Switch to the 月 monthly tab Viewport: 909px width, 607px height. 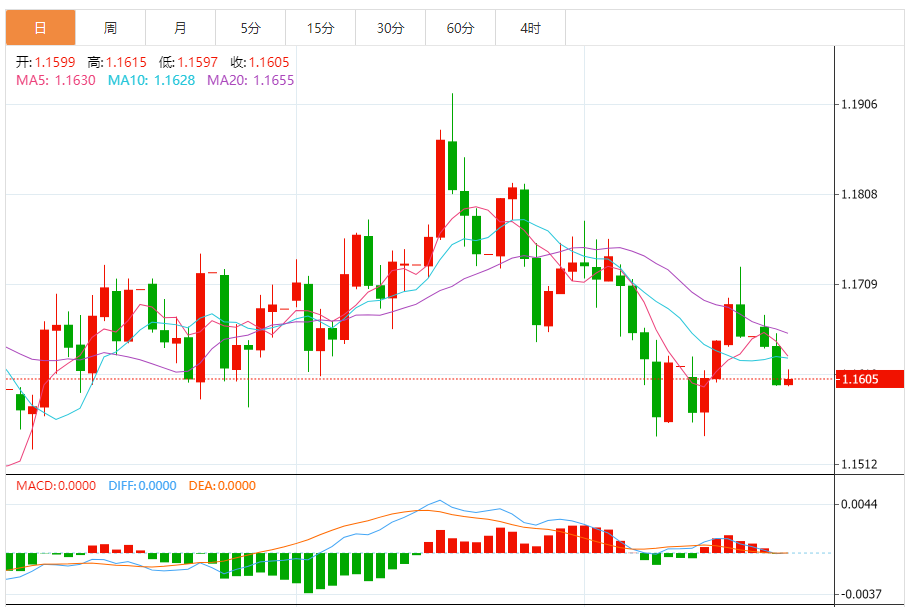click(x=180, y=28)
